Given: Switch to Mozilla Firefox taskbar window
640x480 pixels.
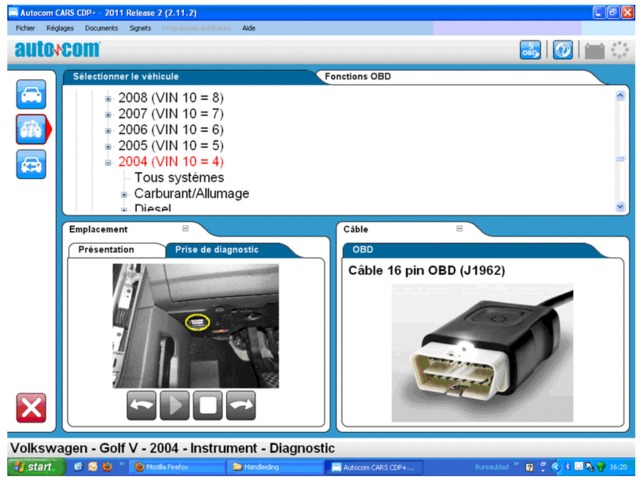Looking at the screenshot, I should [178, 467].
